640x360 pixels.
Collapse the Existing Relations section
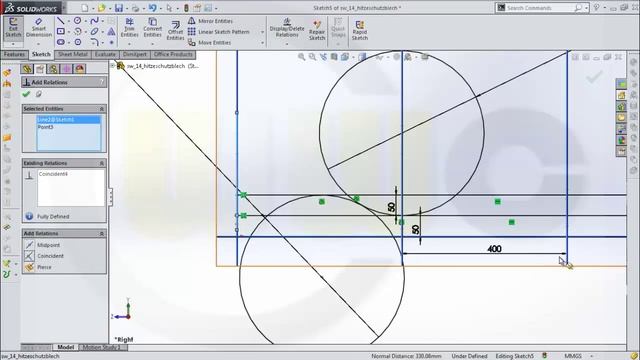tap(102, 163)
